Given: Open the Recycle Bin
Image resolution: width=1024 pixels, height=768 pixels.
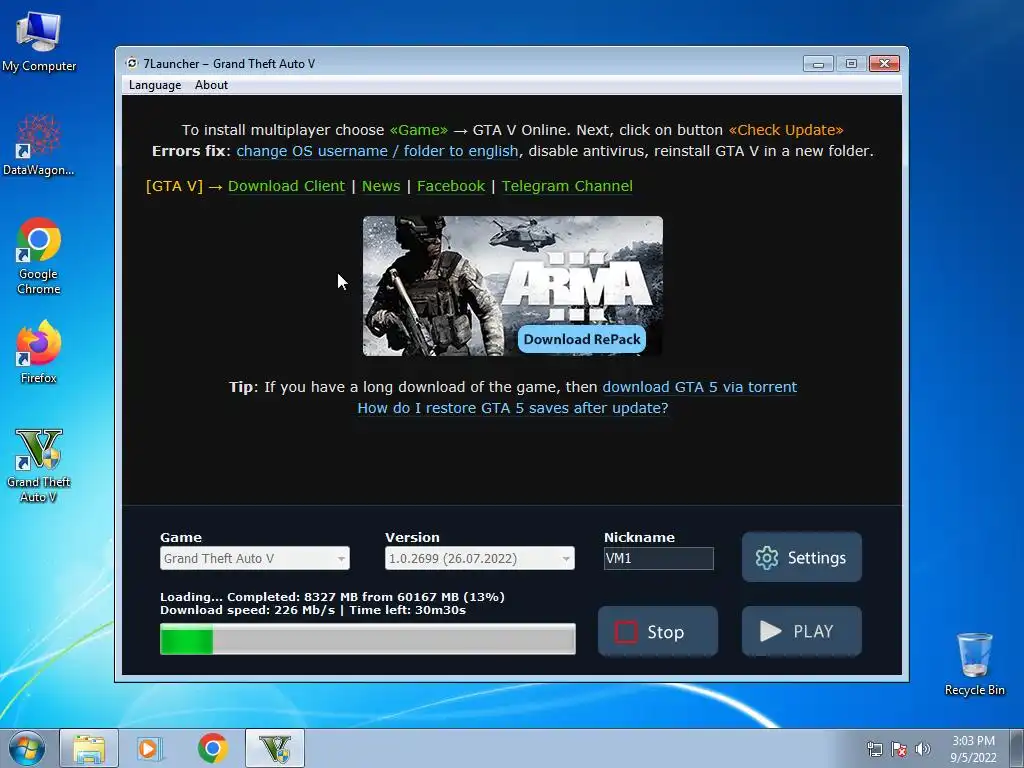Looking at the screenshot, I should click(974, 664).
